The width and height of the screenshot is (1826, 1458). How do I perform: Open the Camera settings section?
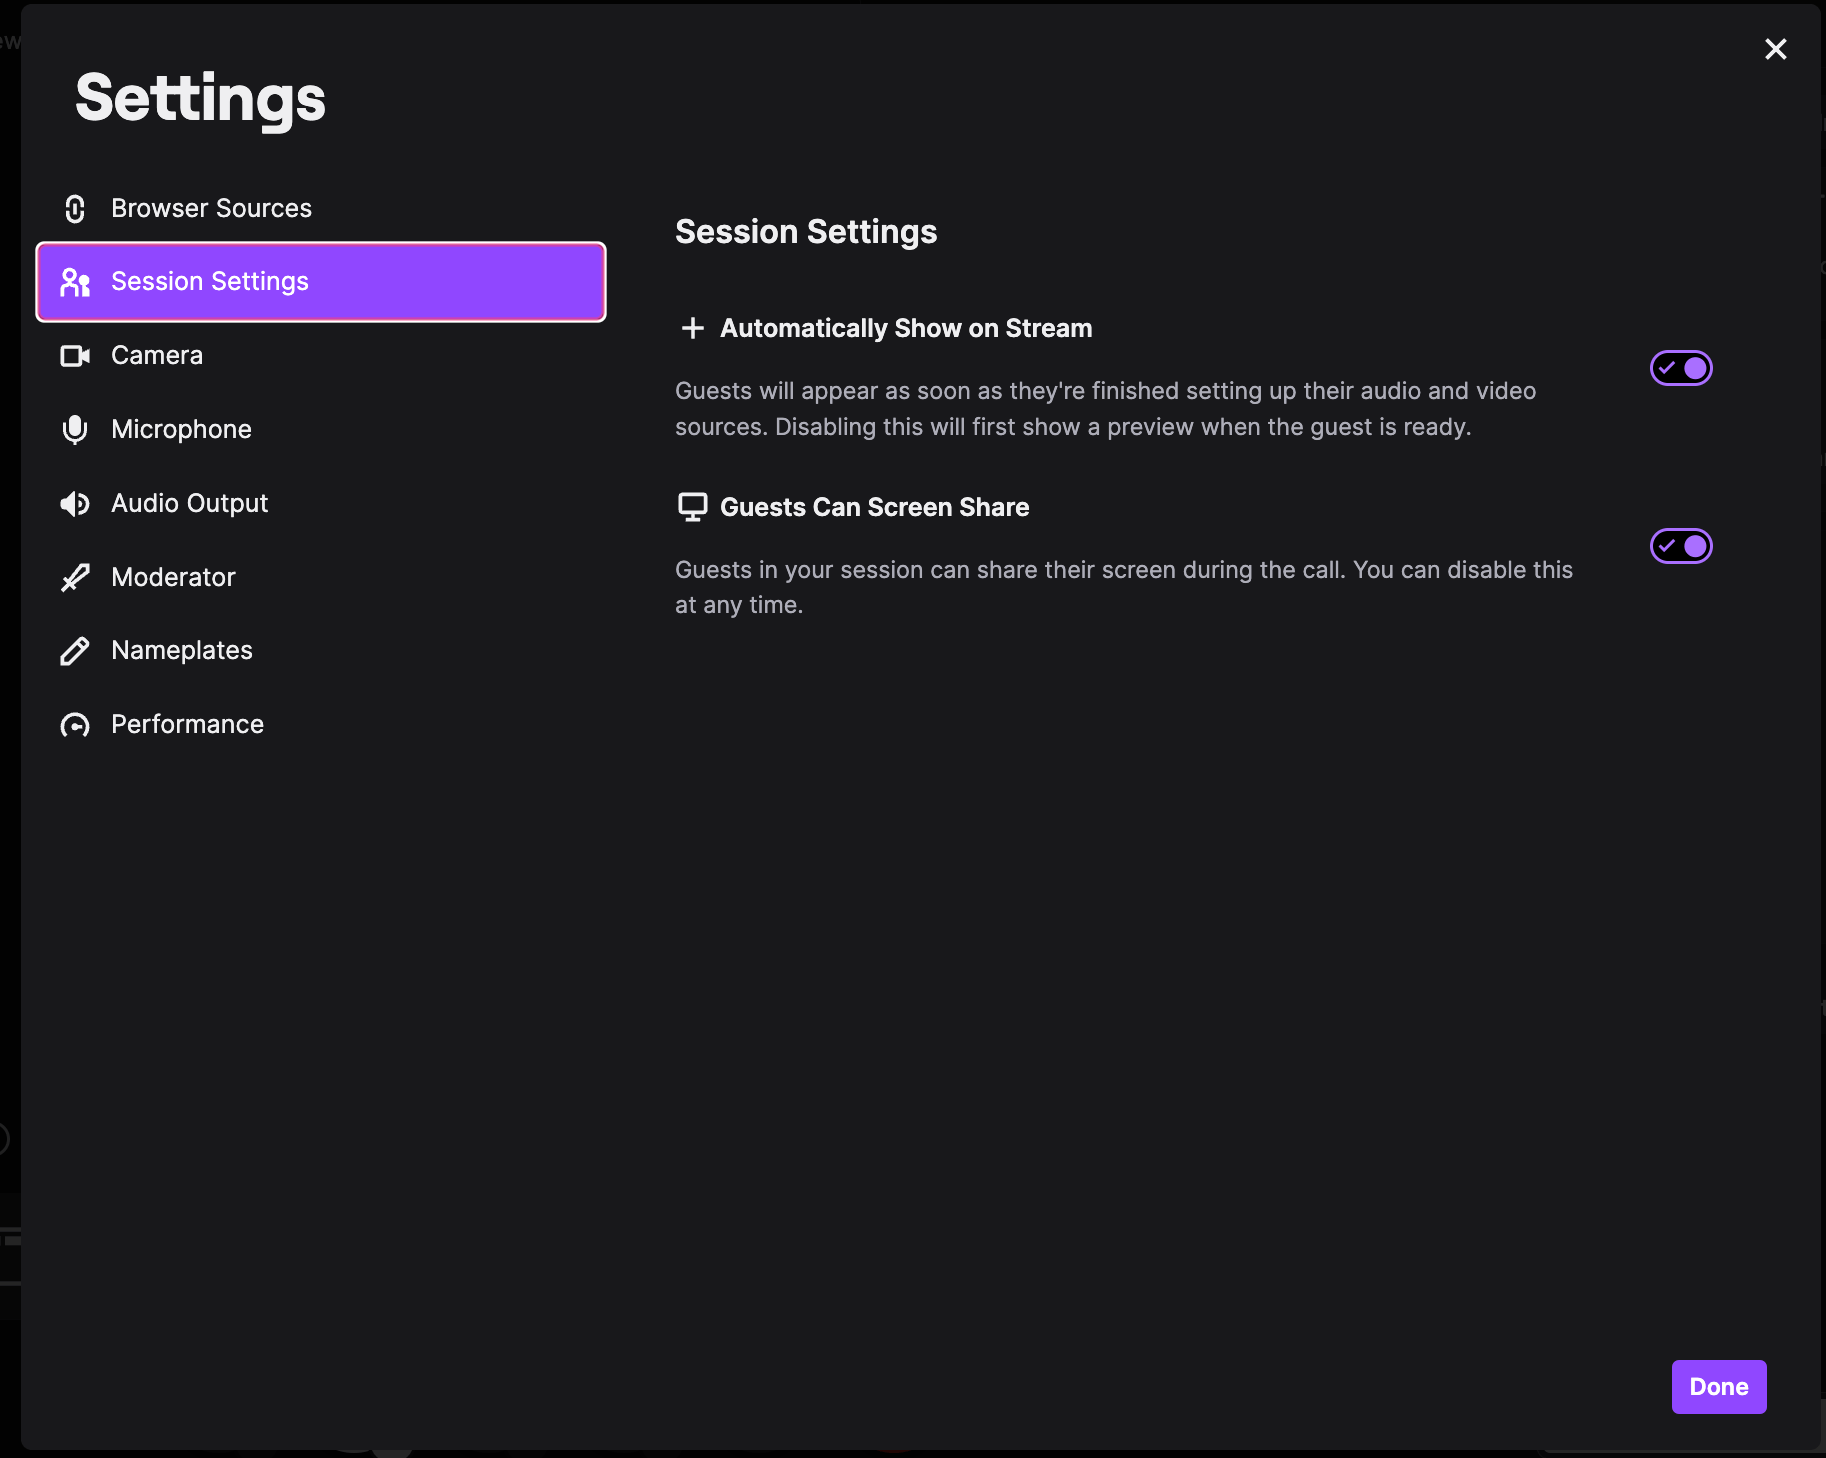click(157, 356)
